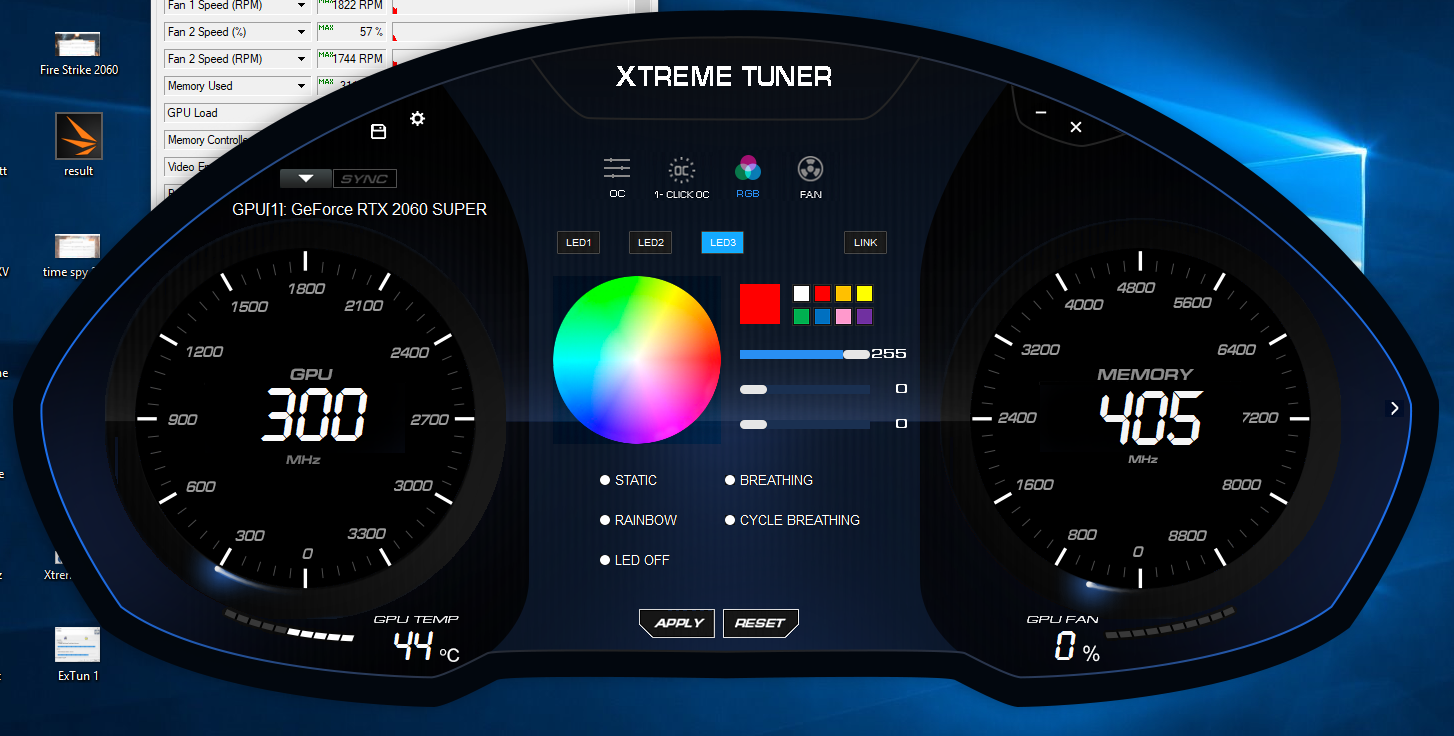The width and height of the screenshot is (1454, 736).
Task: Click the GPU FAN 0 % reading
Action: pos(1077,648)
